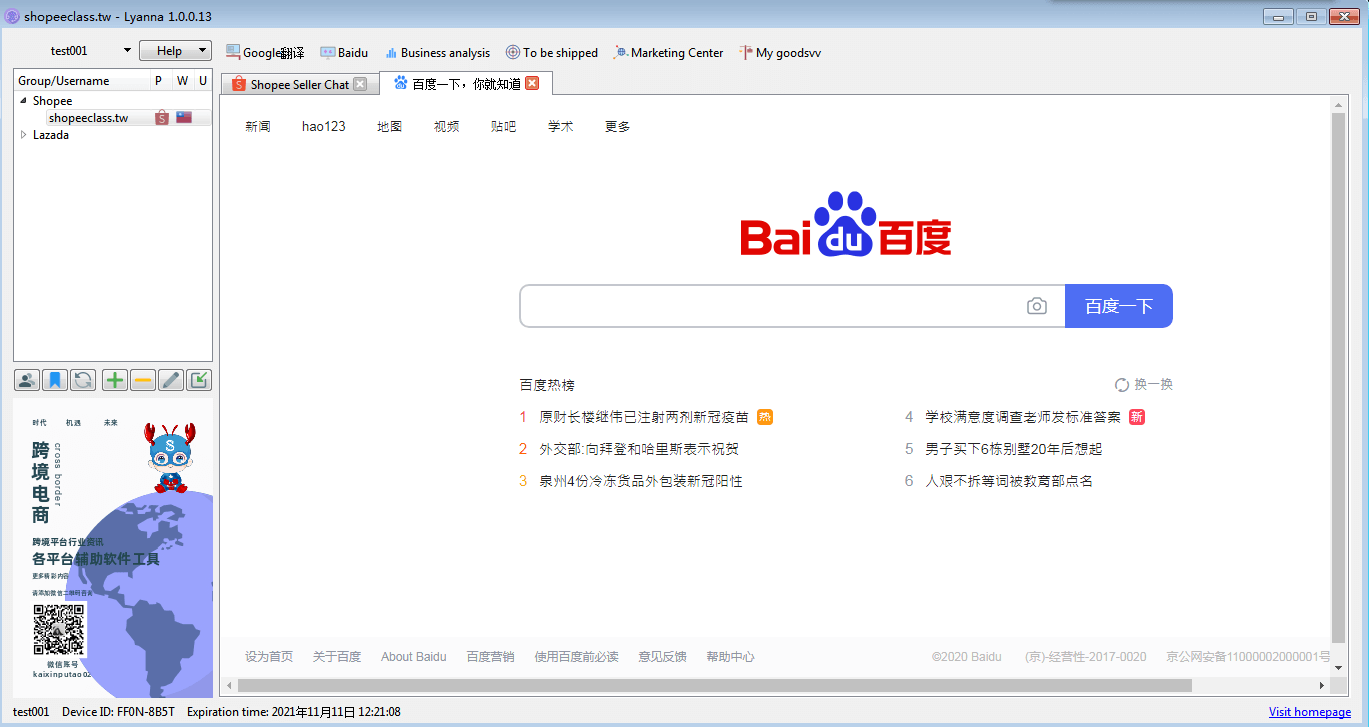Click the 百度营销 footer link
The image size is (1369, 727).
tap(490, 657)
